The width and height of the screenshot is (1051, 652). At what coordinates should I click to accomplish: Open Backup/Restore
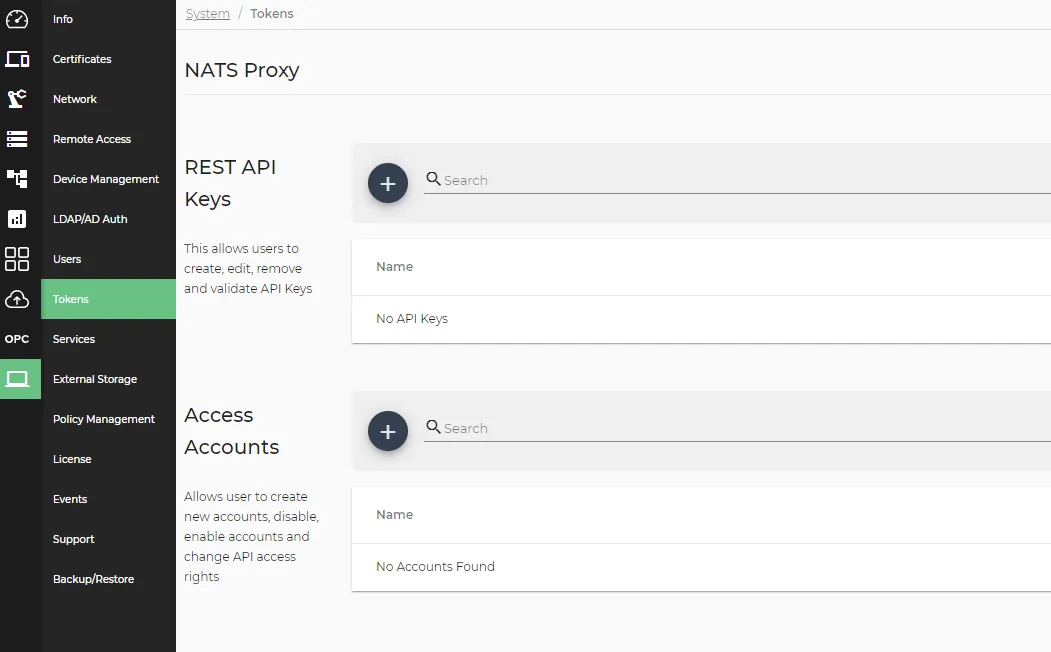tap(108, 579)
